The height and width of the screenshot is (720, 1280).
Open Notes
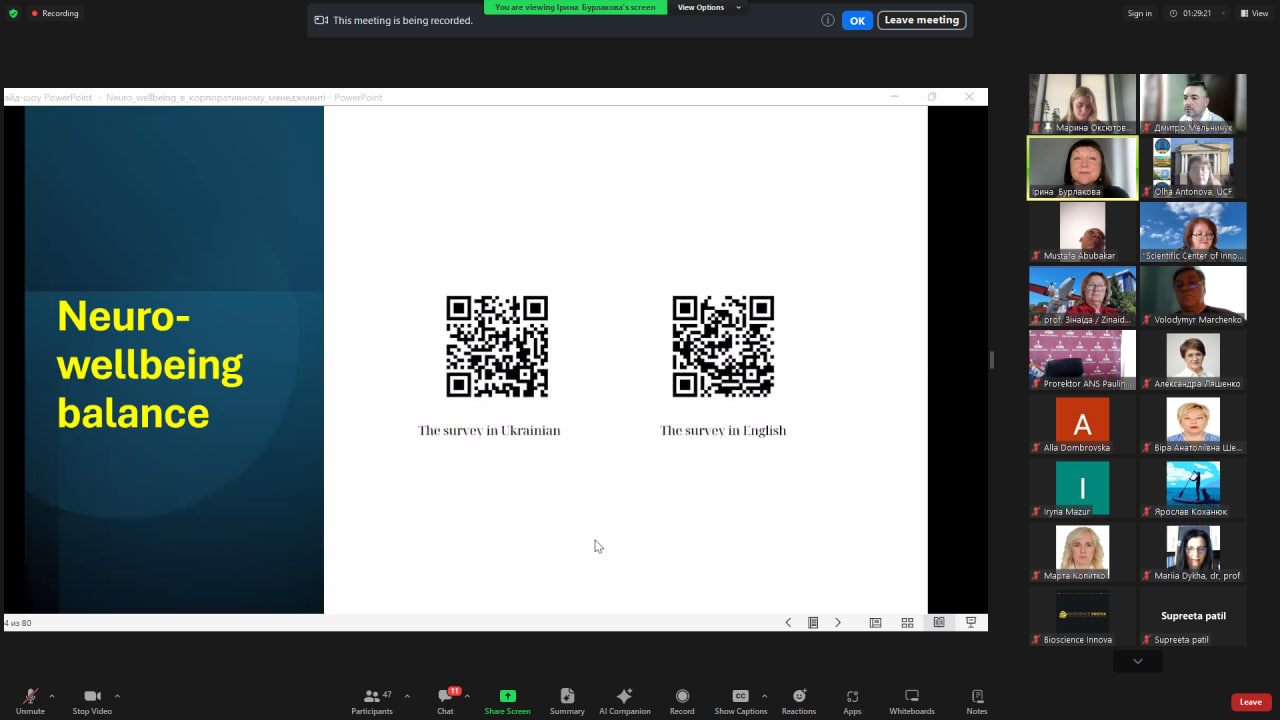[977, 701]
